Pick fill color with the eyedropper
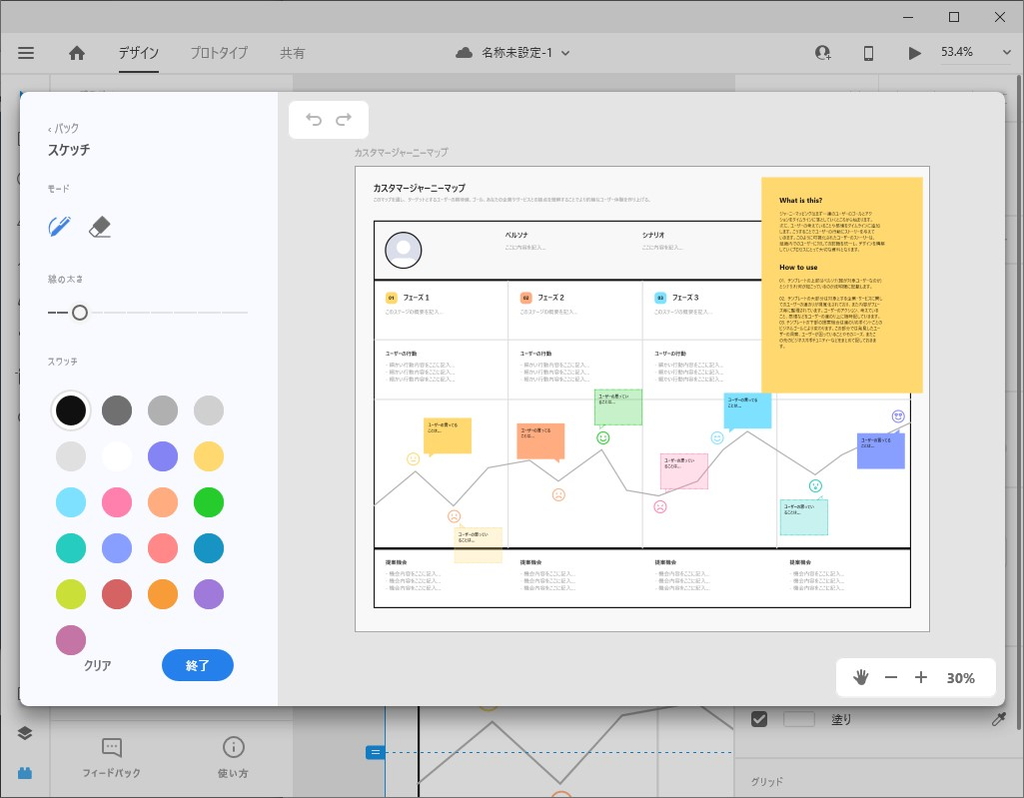 coord(999,720)
